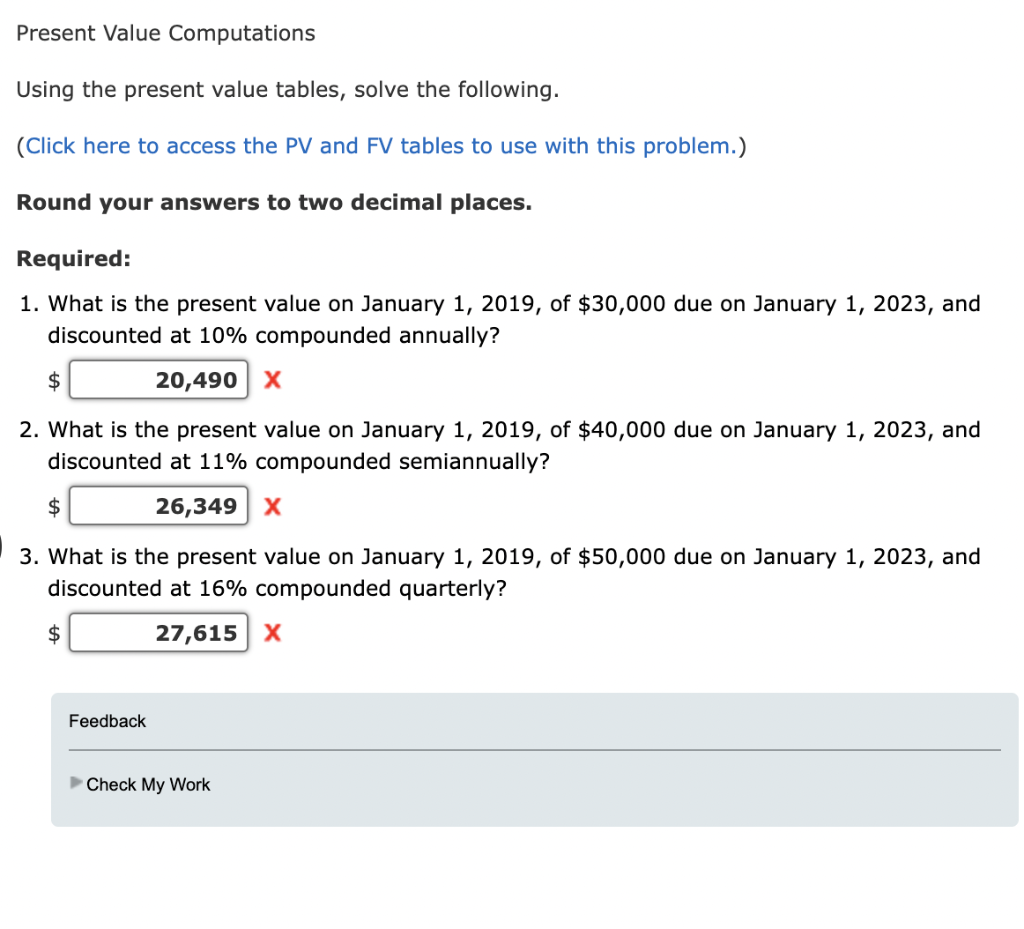Select the third answer field showing 27,615

158,632
